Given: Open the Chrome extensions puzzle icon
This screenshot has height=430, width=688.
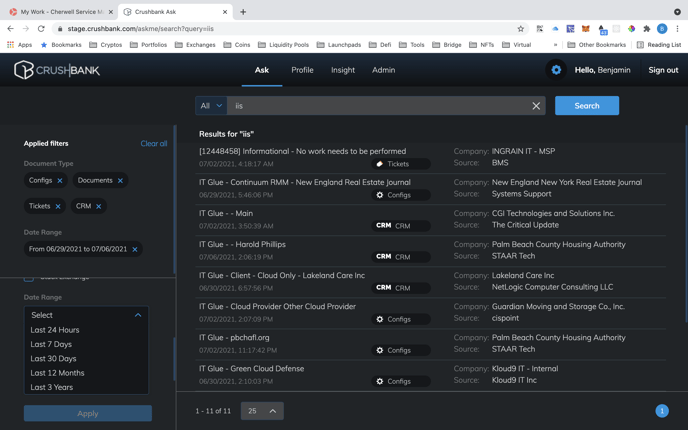Looking at the screenshot, I should [646, 29].
